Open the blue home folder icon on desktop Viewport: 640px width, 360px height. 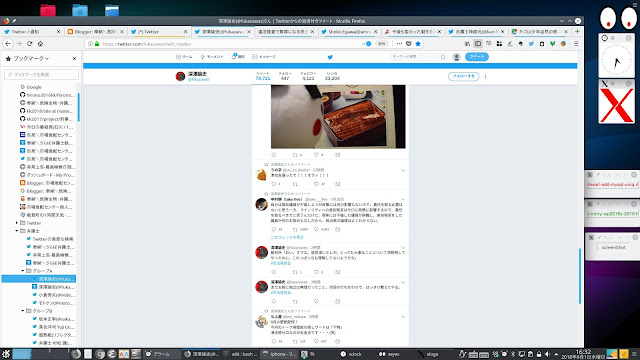coord(80,10)
